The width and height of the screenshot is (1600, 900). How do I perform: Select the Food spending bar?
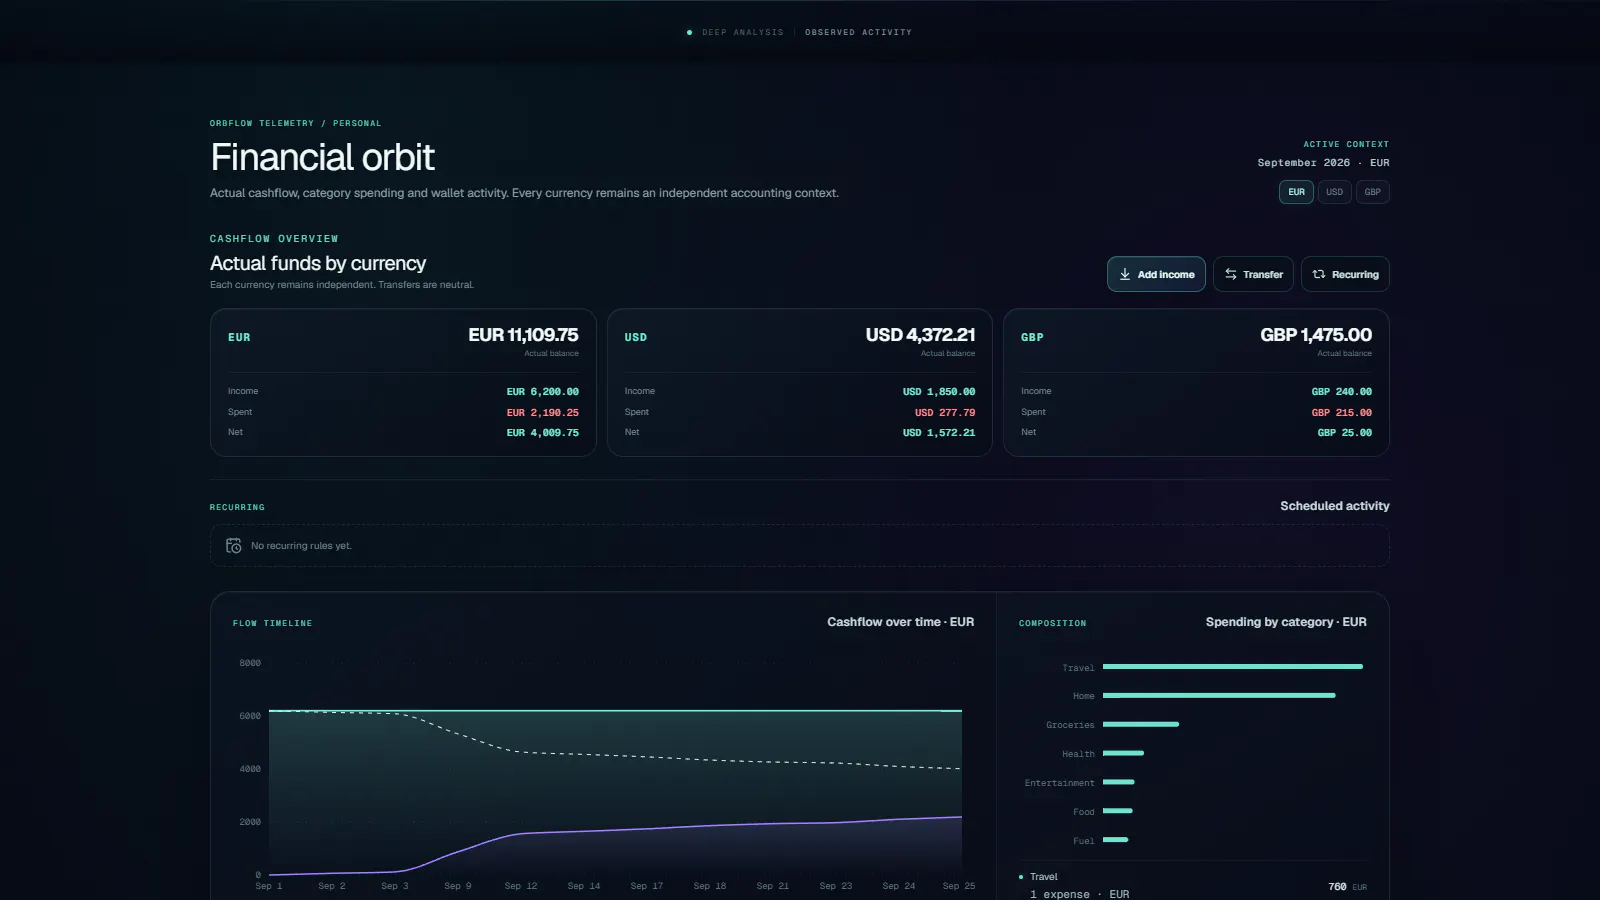coord(1118,811)
